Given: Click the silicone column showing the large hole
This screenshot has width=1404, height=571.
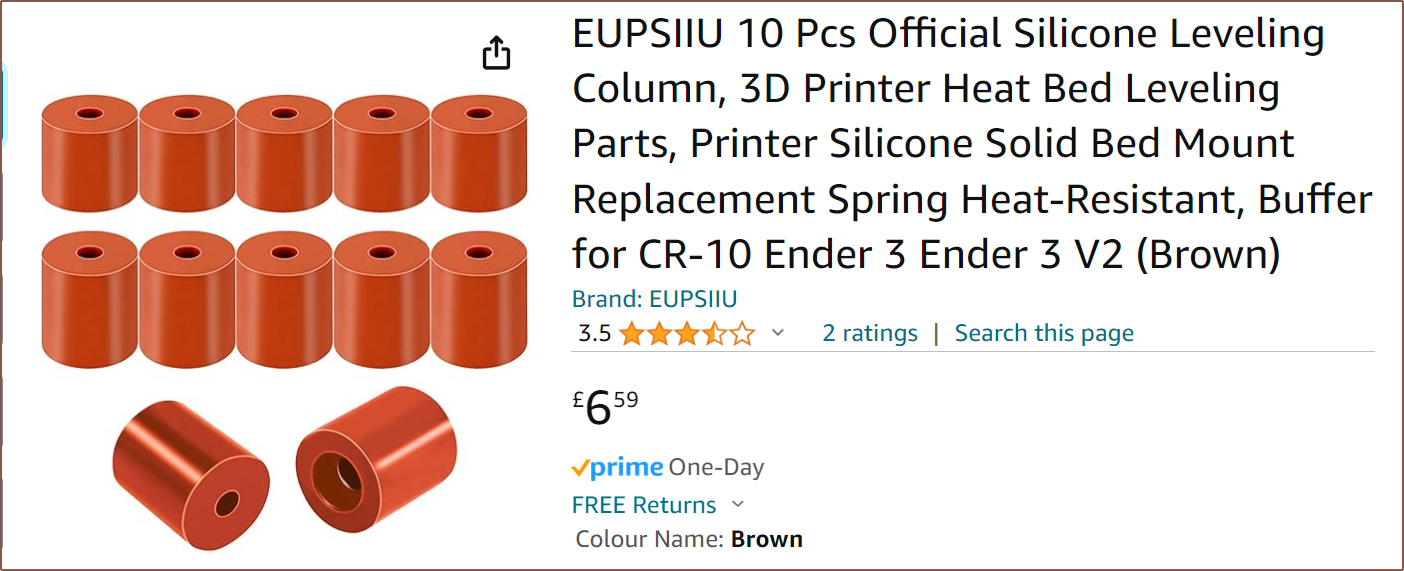Looking at the screenshot, I should point(376,460).
